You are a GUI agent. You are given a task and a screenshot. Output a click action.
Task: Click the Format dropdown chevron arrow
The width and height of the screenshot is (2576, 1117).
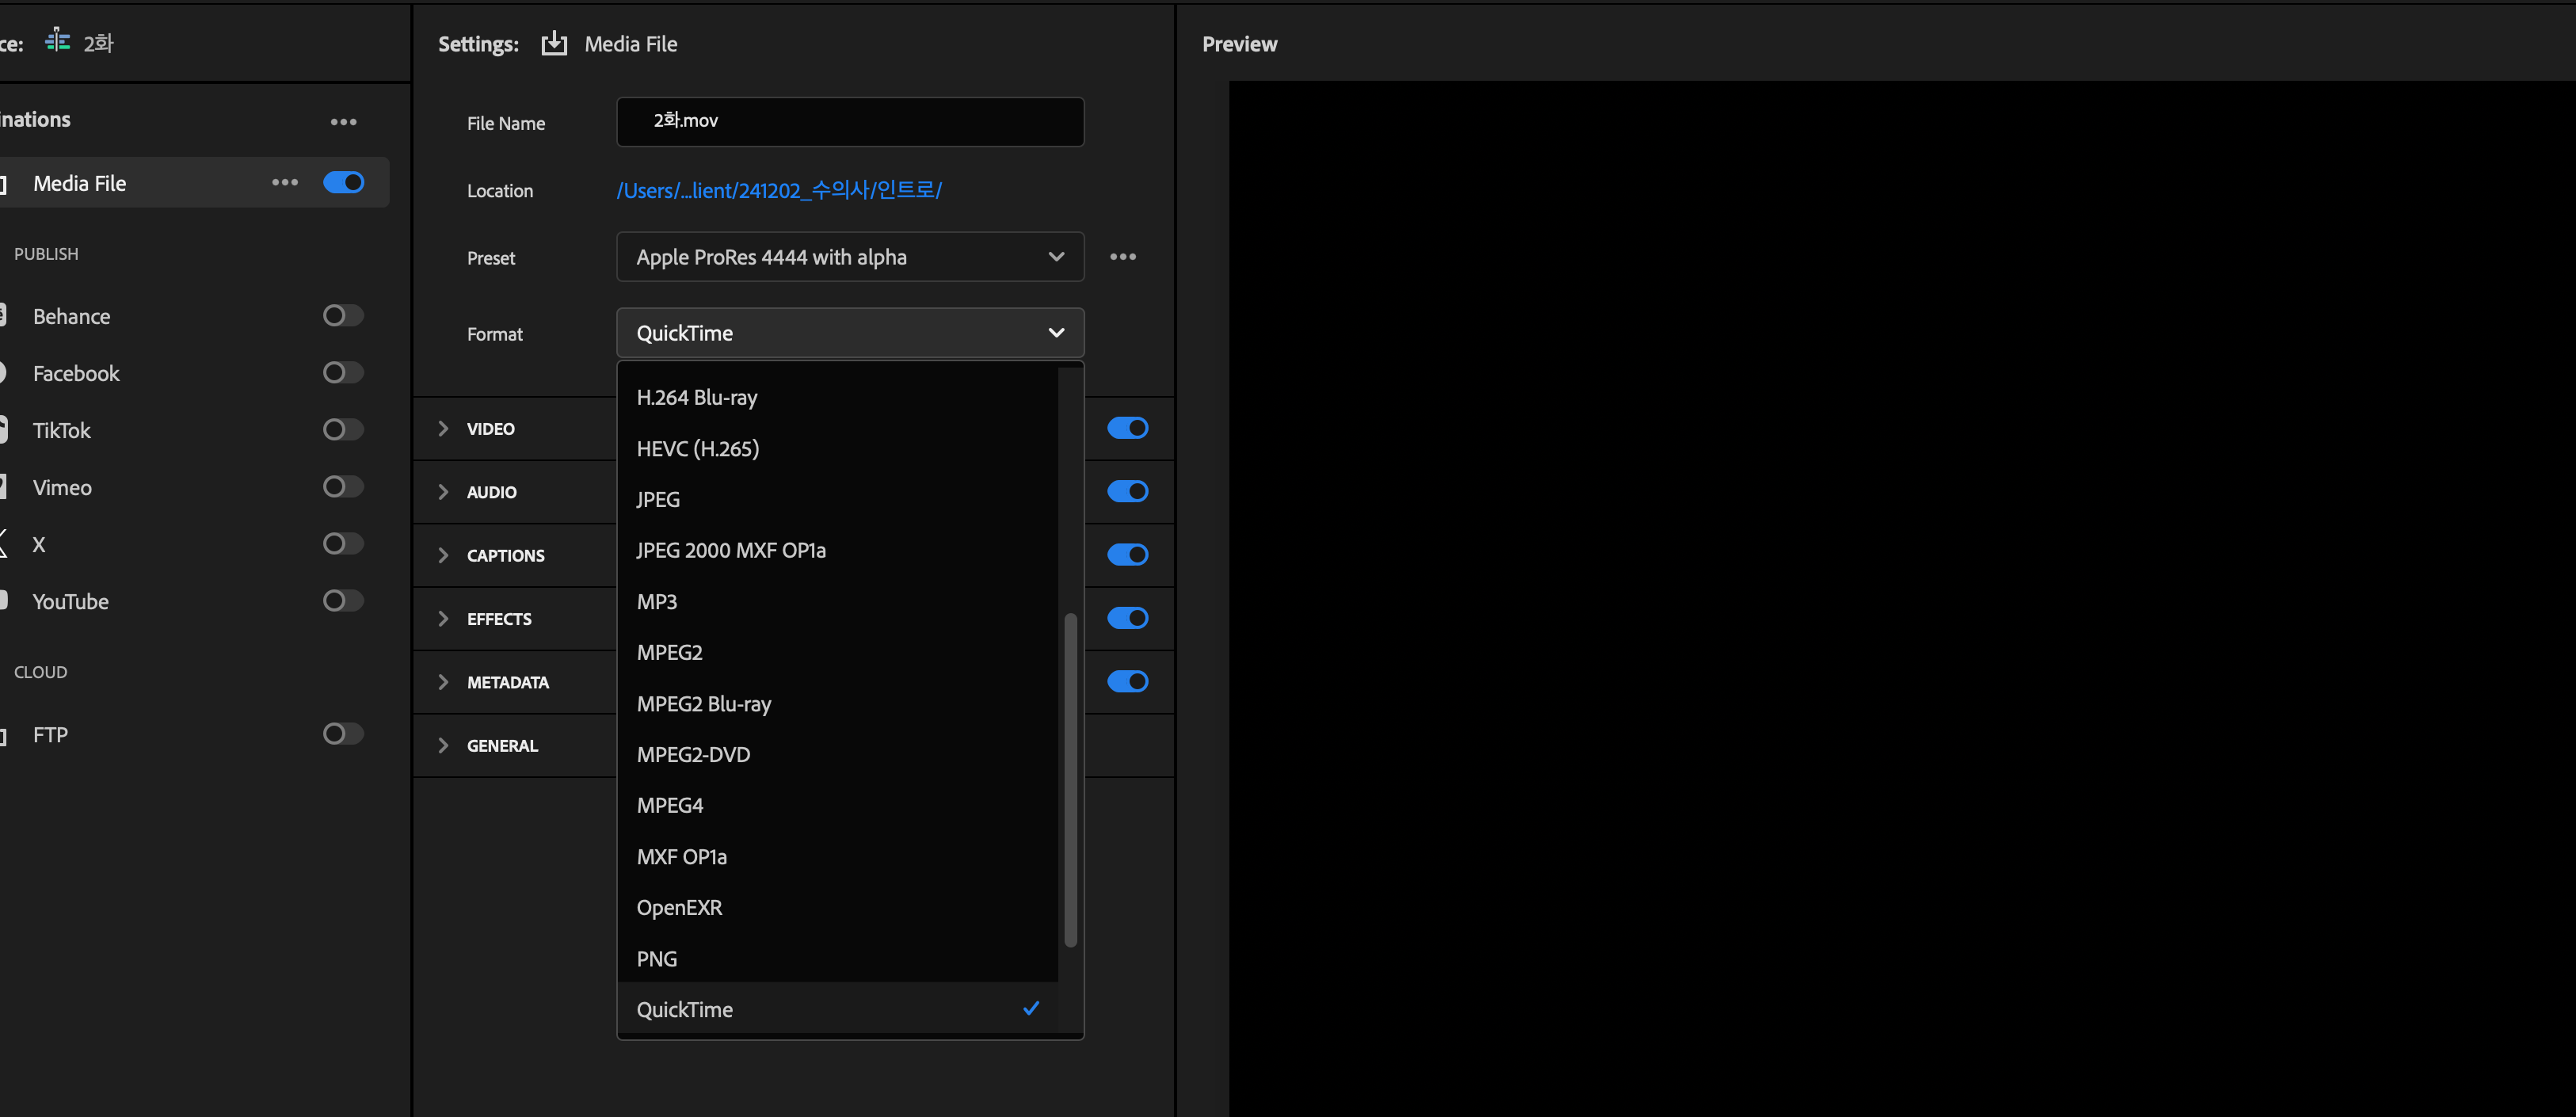pos(1056,333)
